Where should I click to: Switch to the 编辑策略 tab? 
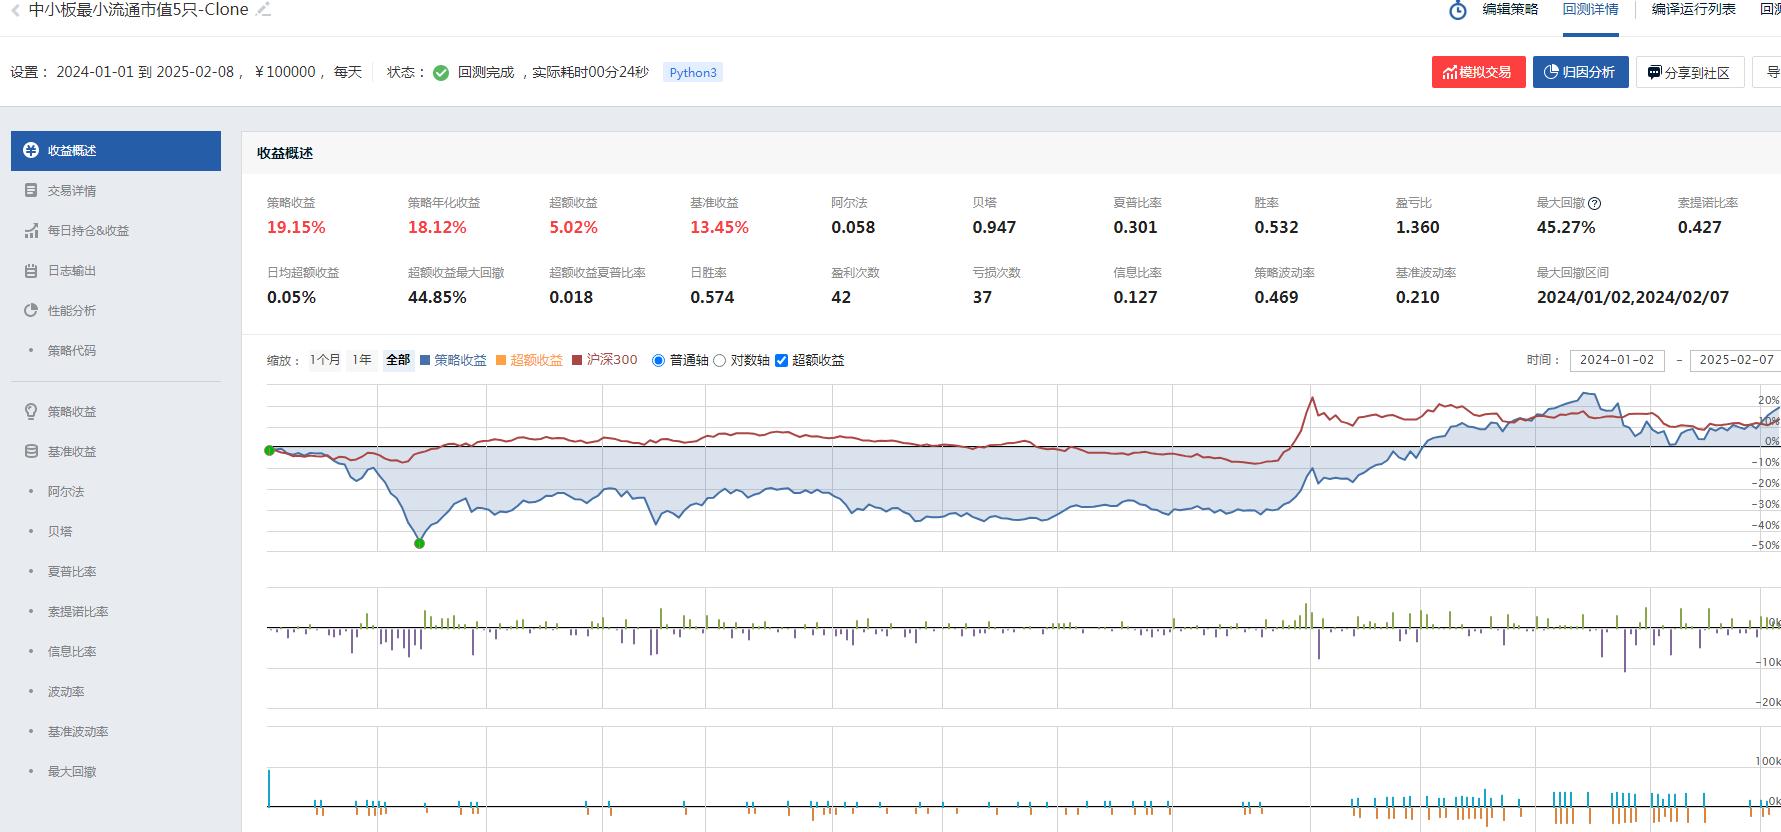(x=1509, y=10)
